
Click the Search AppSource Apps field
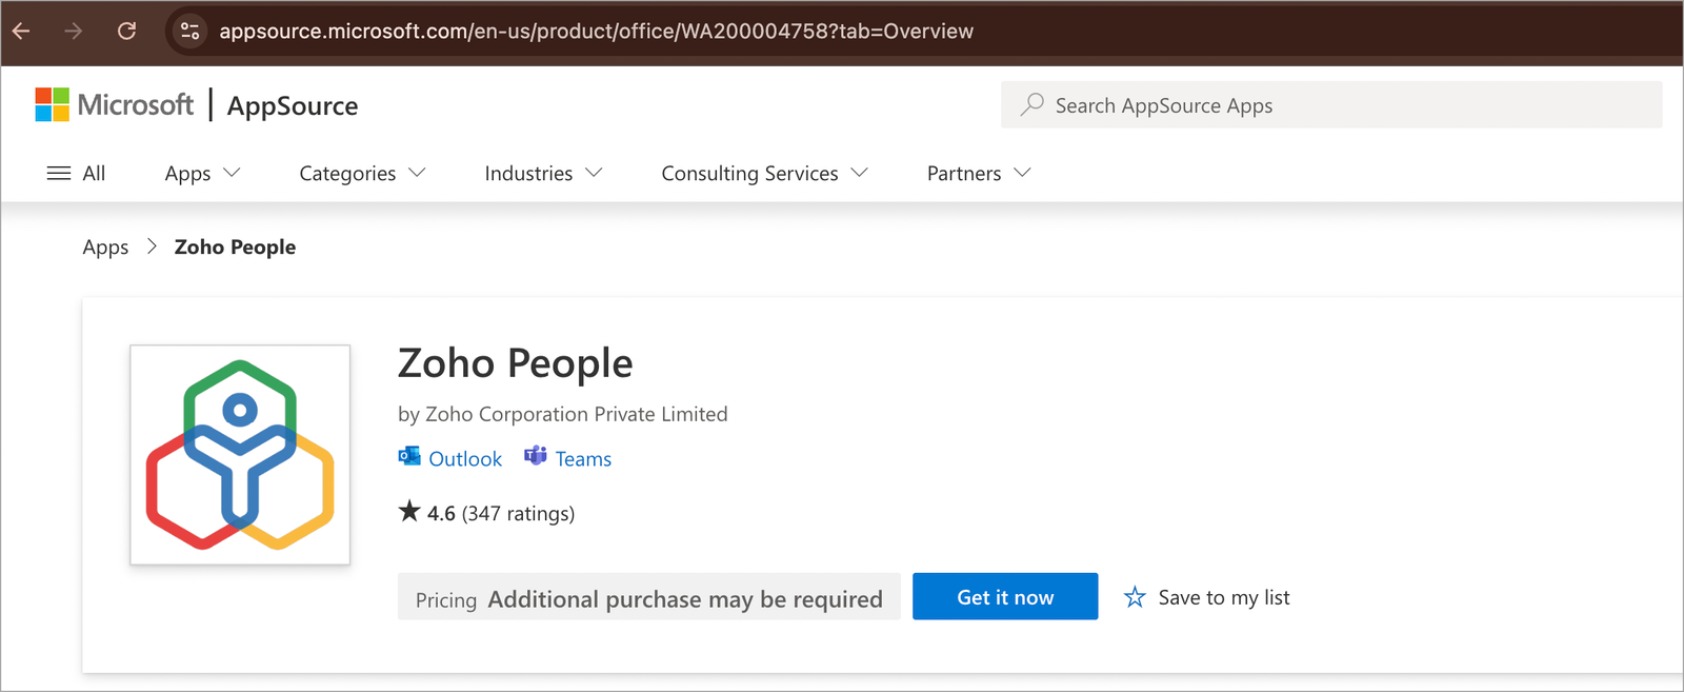1331,105
